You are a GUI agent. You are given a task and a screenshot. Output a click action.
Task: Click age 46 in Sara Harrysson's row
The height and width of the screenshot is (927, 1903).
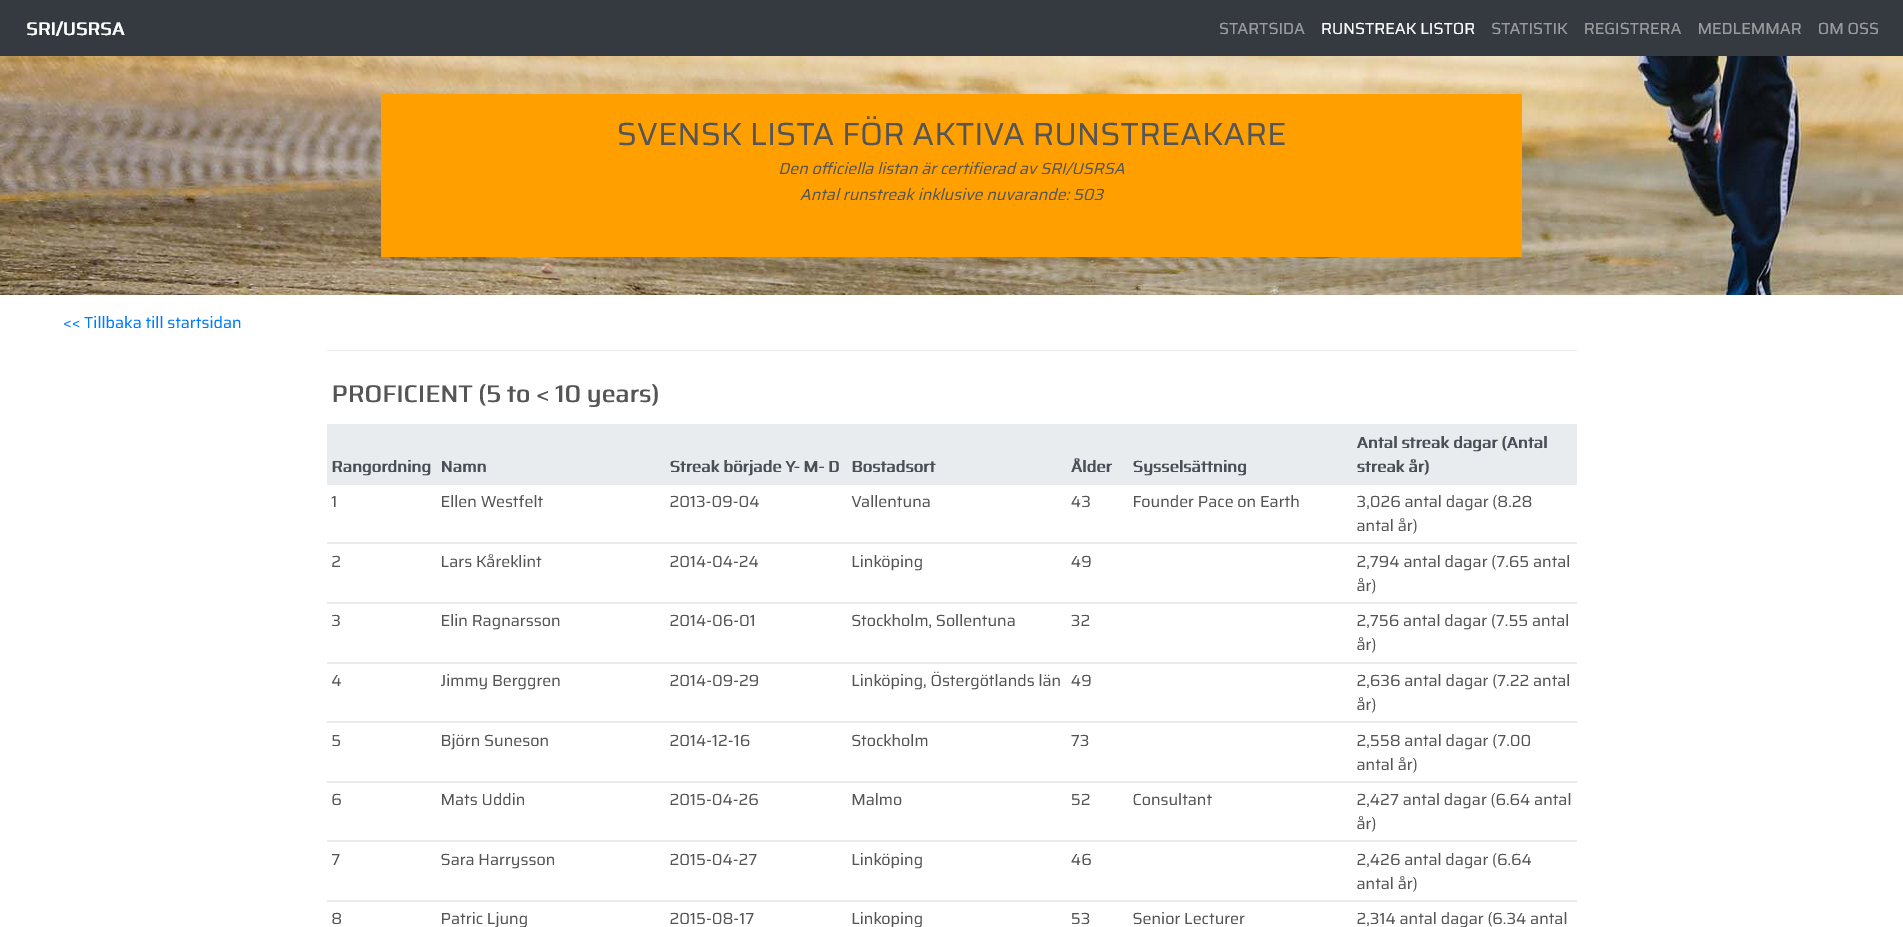click(1080, 859)
